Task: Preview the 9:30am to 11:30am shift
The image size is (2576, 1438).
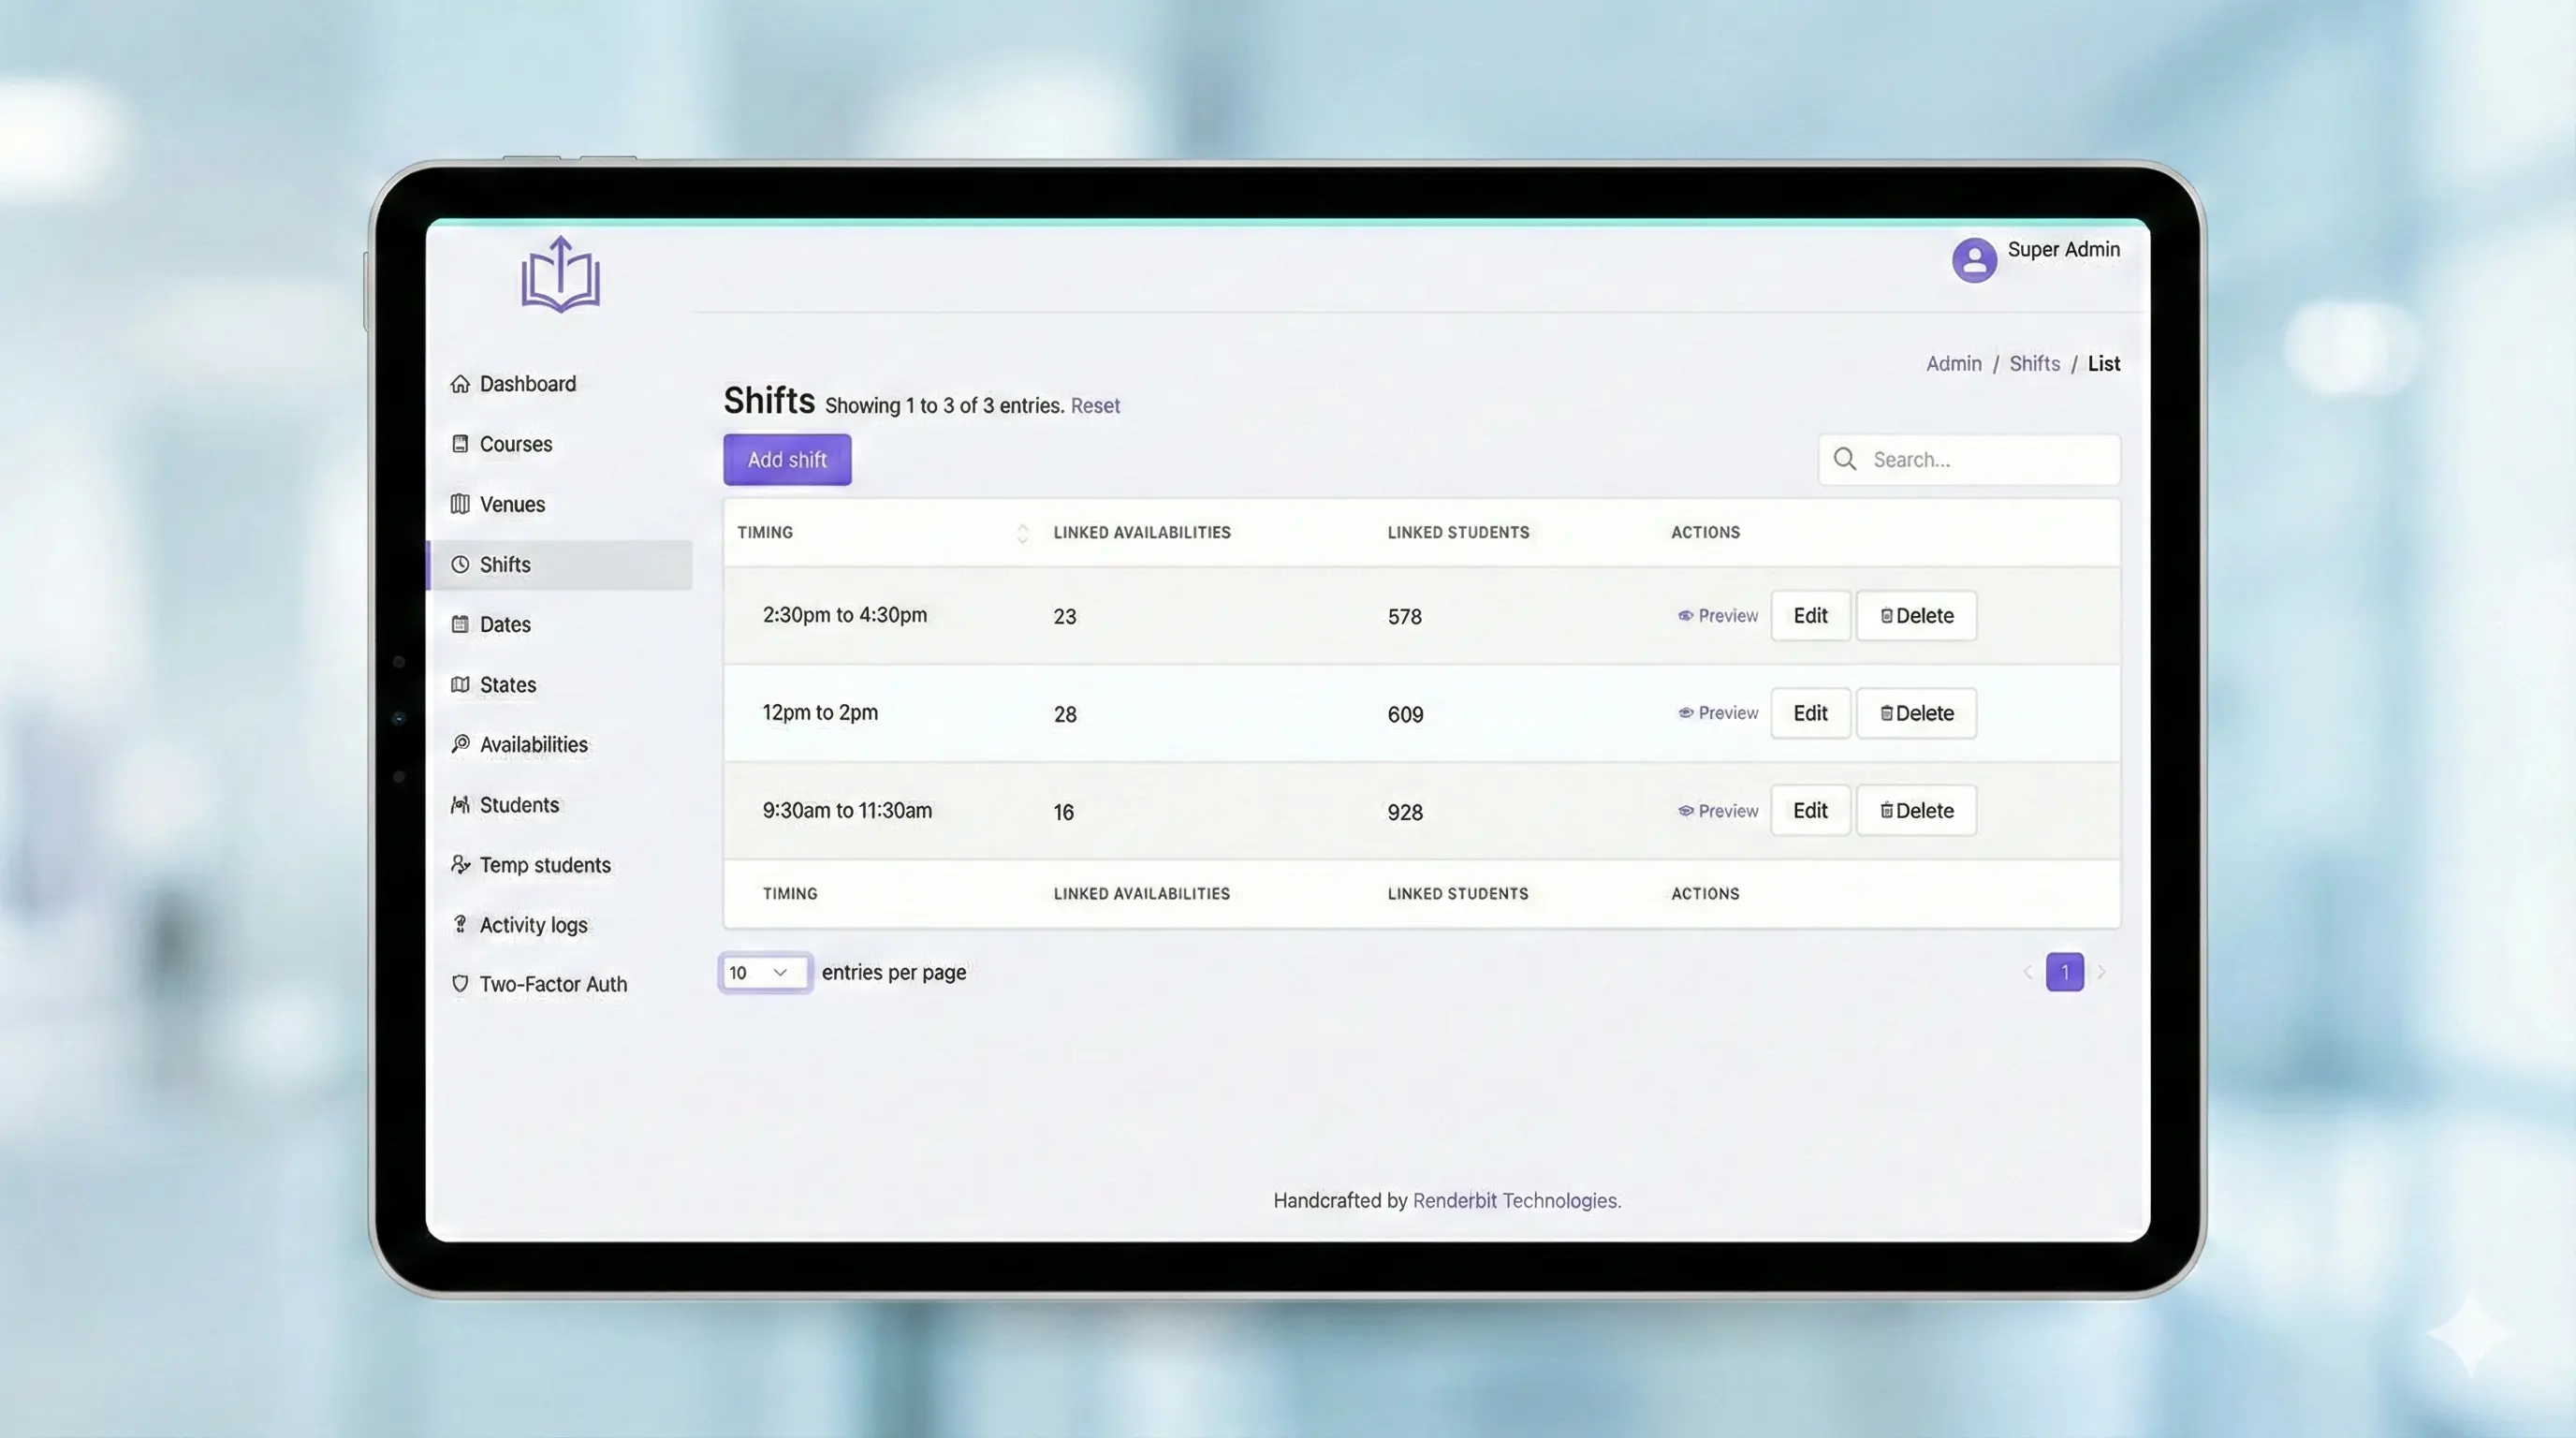Action: tap(1717, 810)
